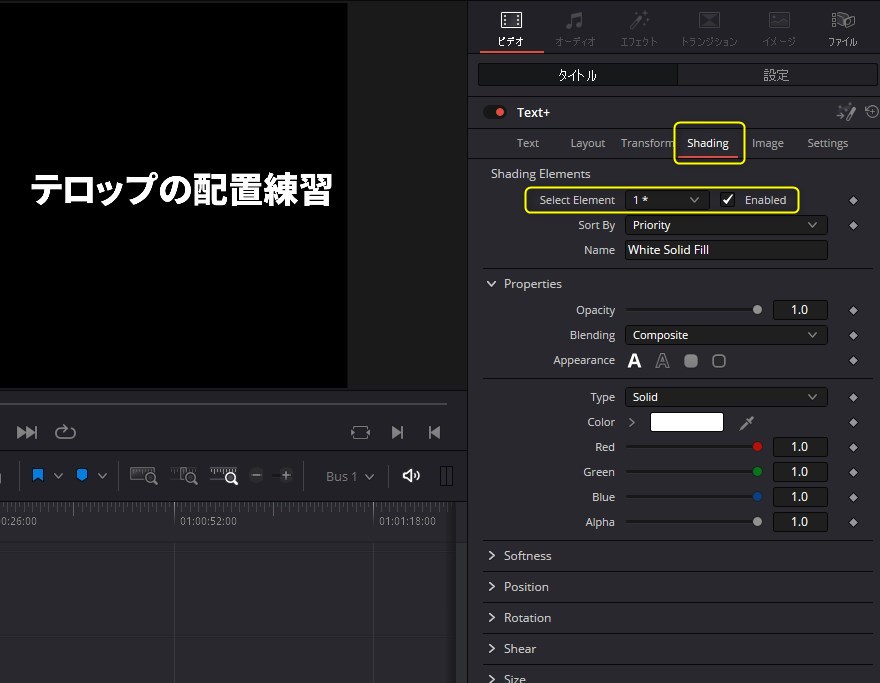880x683 pixels.
Task: Expand the Softness section
Action: [x=492, y=556]
